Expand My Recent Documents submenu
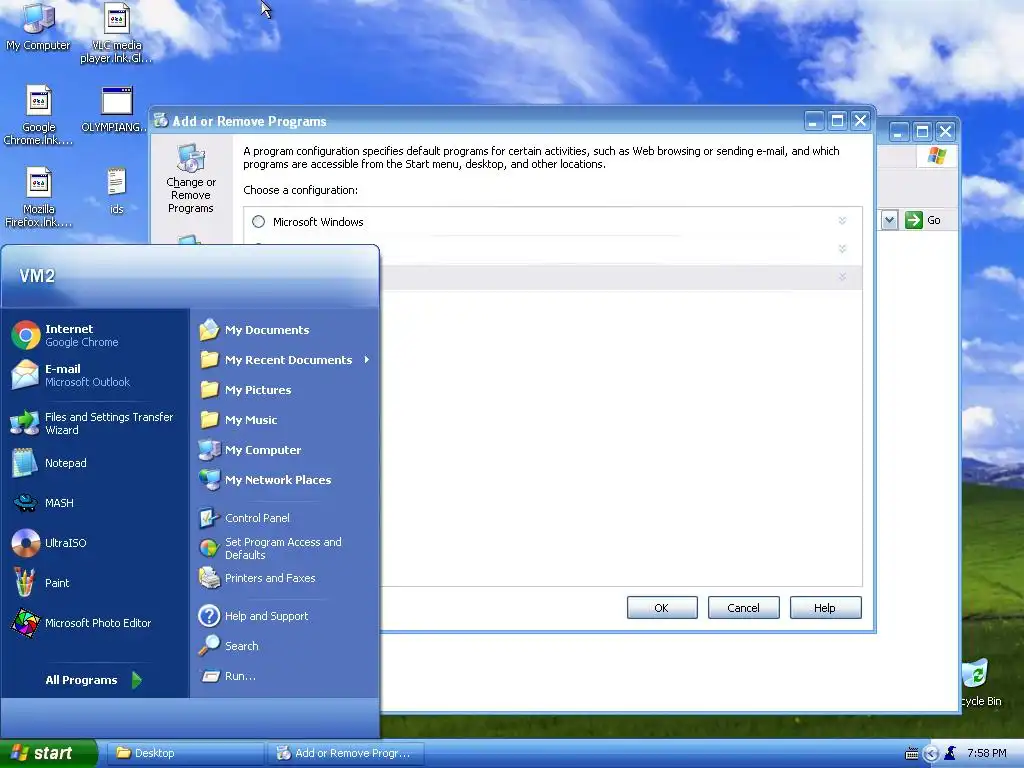 pos(285,360)
